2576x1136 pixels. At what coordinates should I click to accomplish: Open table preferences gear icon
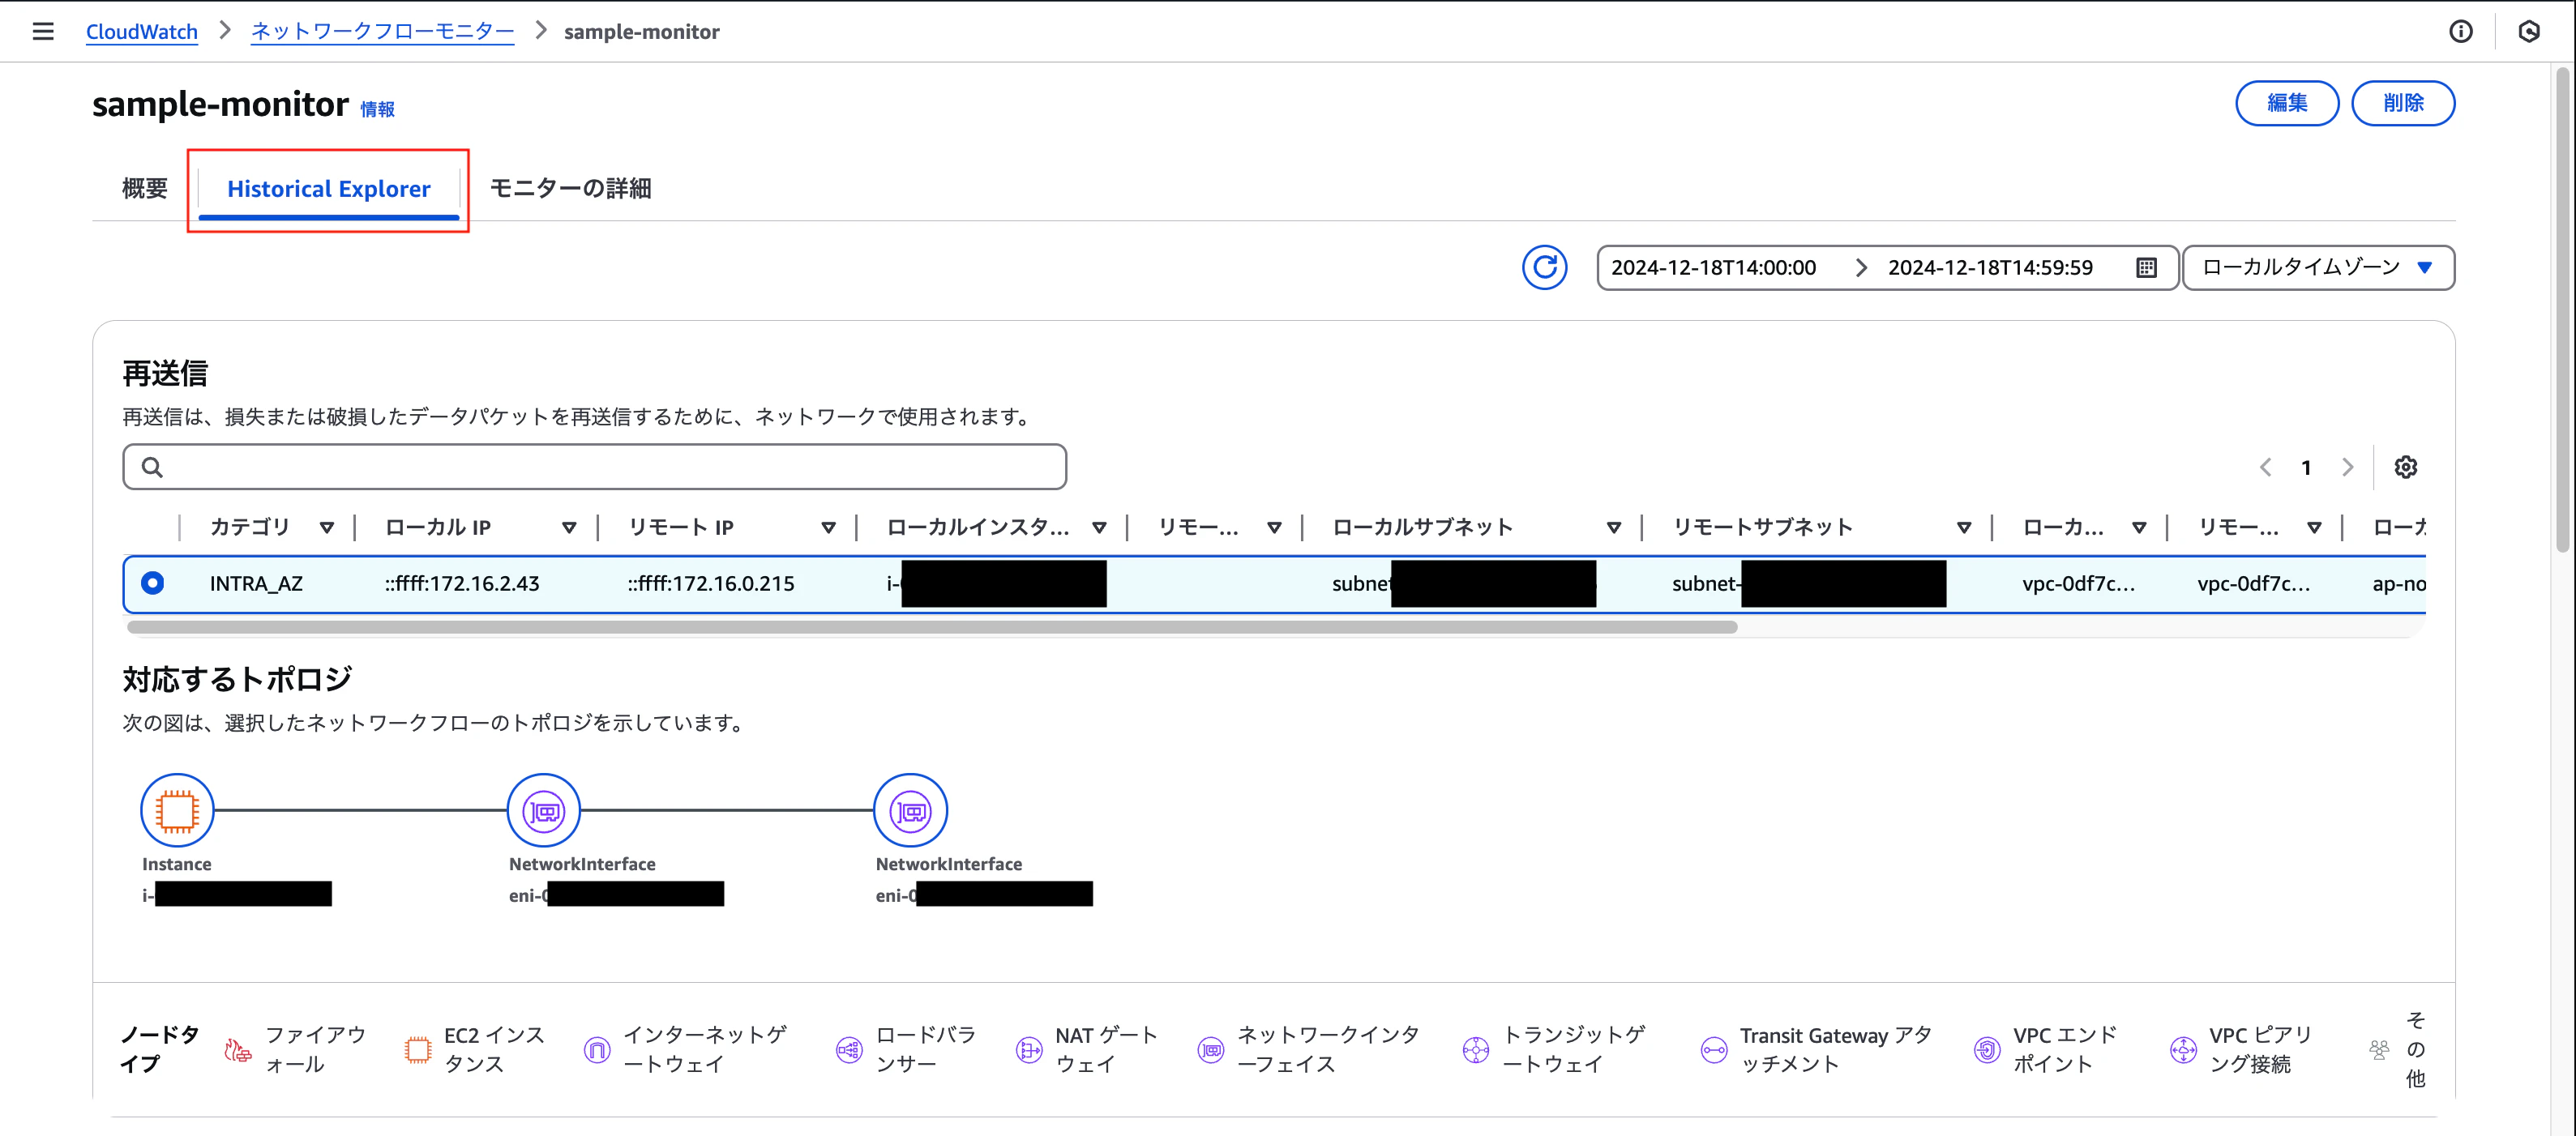click(2405, 467)
